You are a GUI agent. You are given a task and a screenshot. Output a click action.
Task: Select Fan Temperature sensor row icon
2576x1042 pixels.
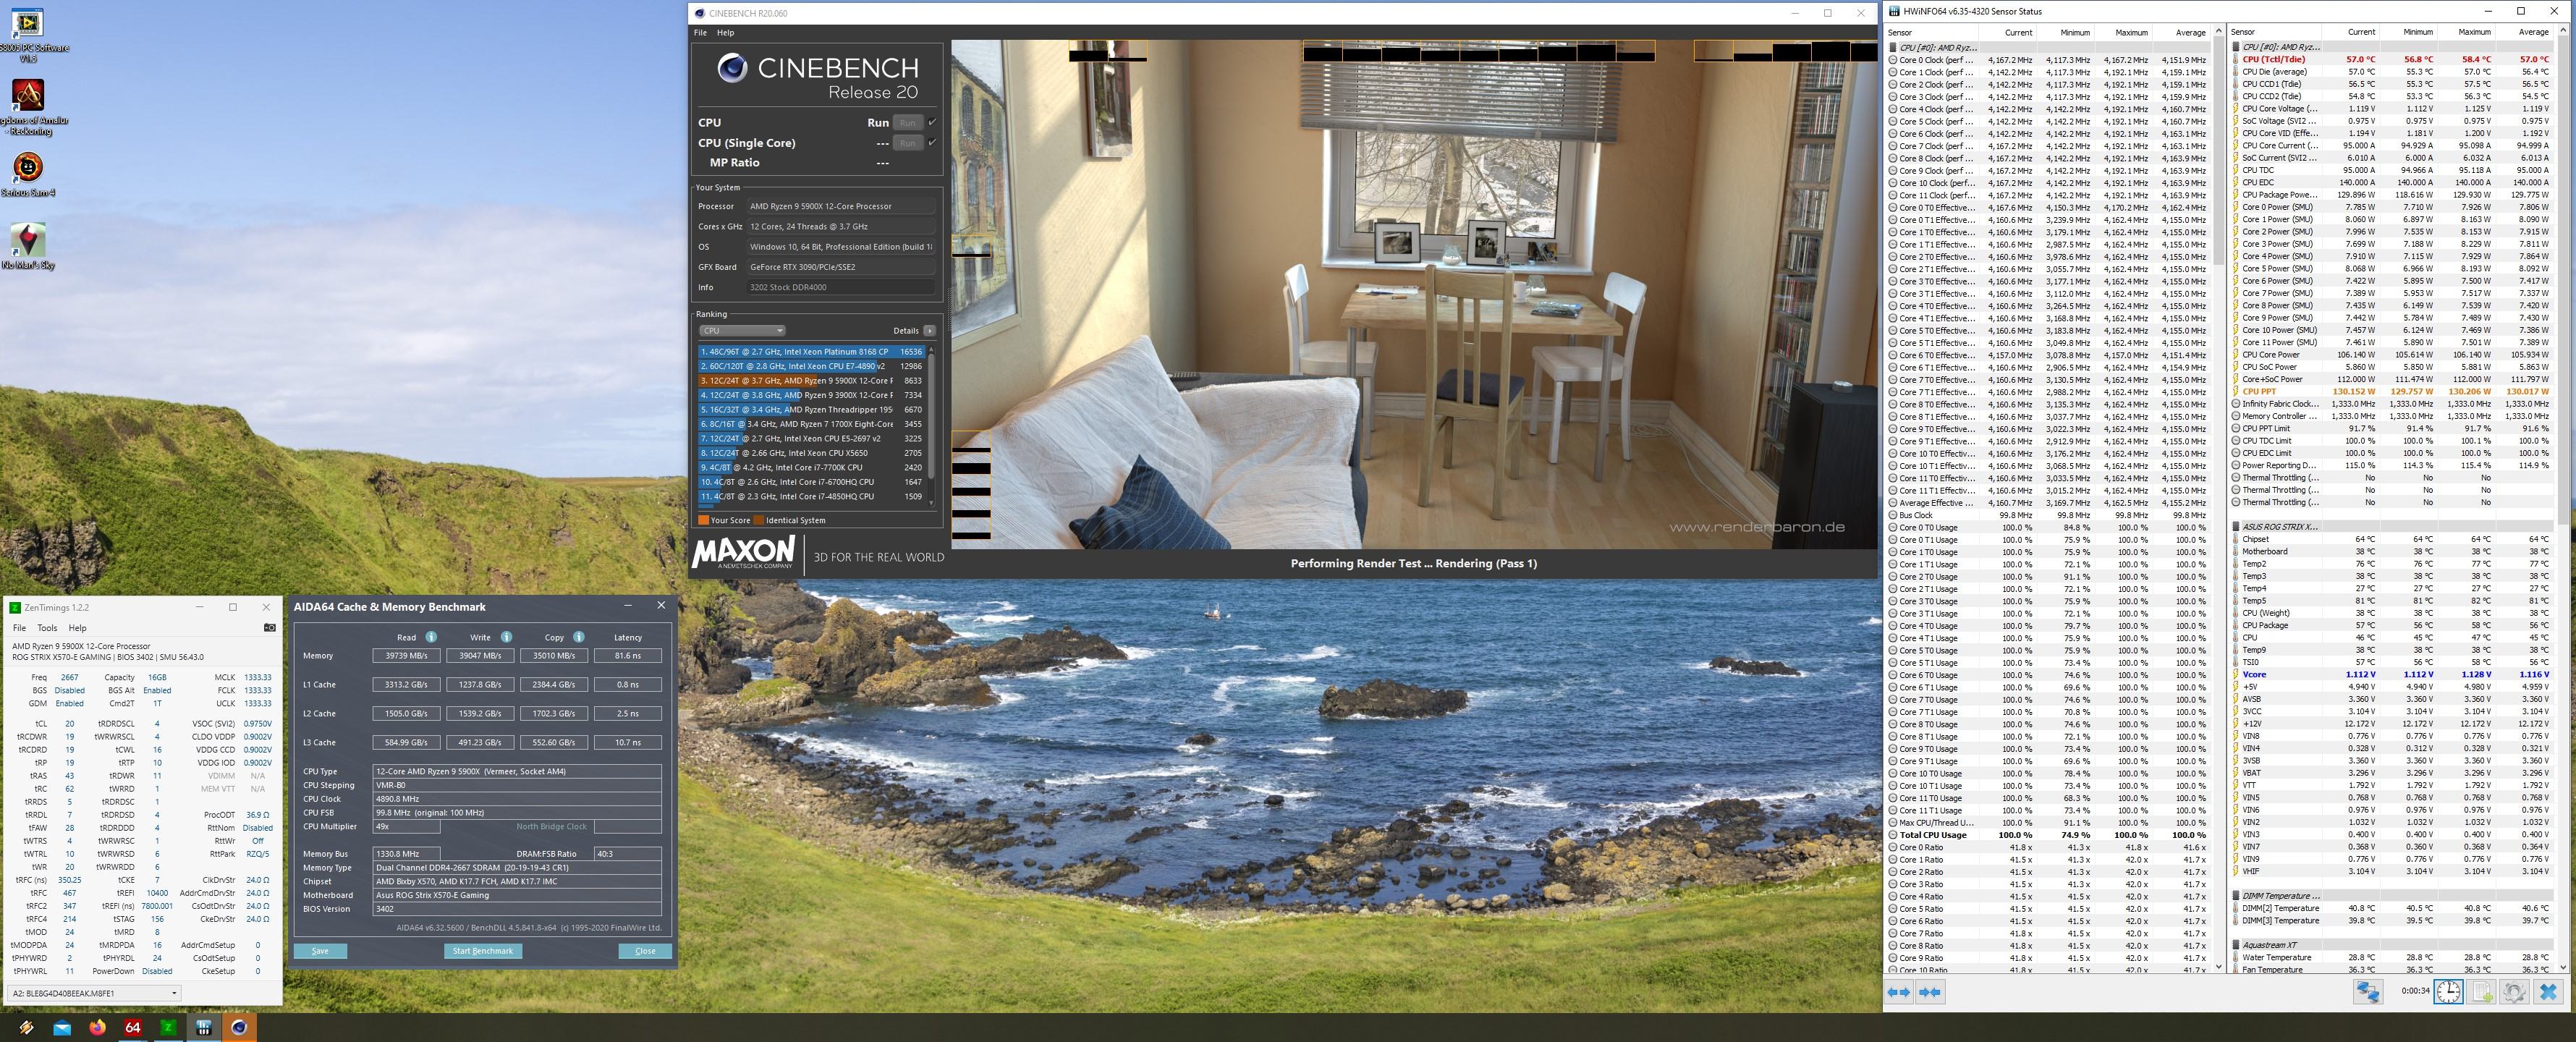click(x=2235, y=969)
